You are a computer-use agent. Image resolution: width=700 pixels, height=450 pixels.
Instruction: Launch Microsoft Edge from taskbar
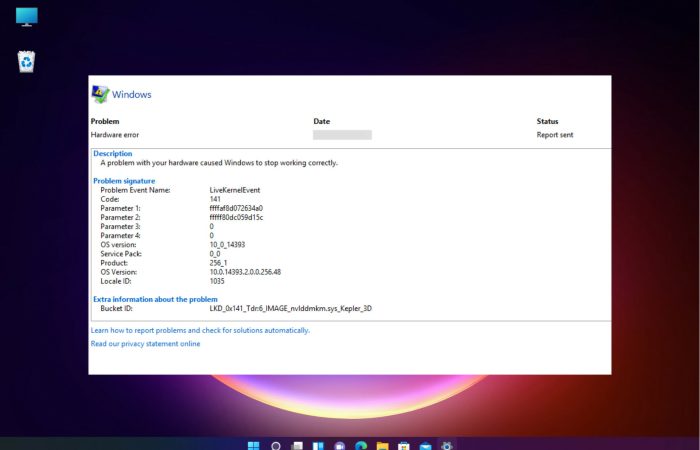pos(361,446)
